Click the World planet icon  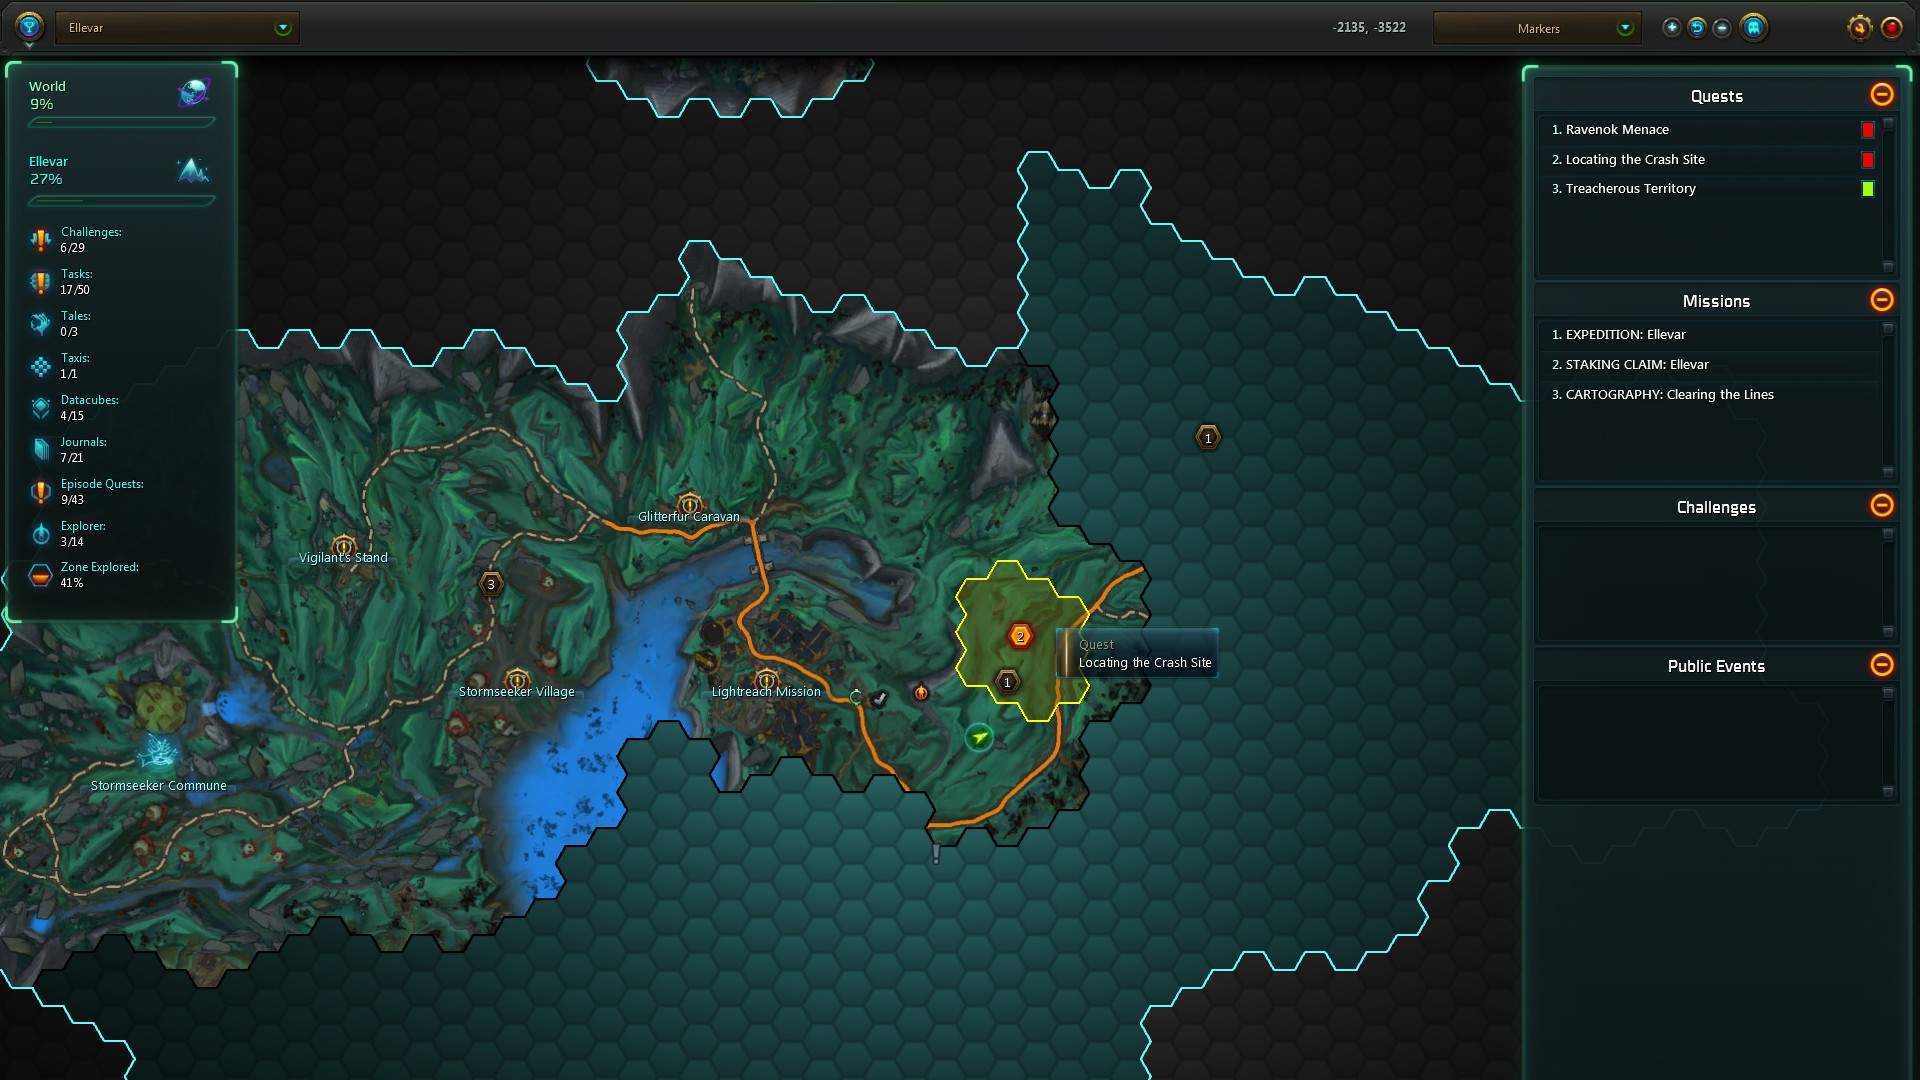point(193,94)
